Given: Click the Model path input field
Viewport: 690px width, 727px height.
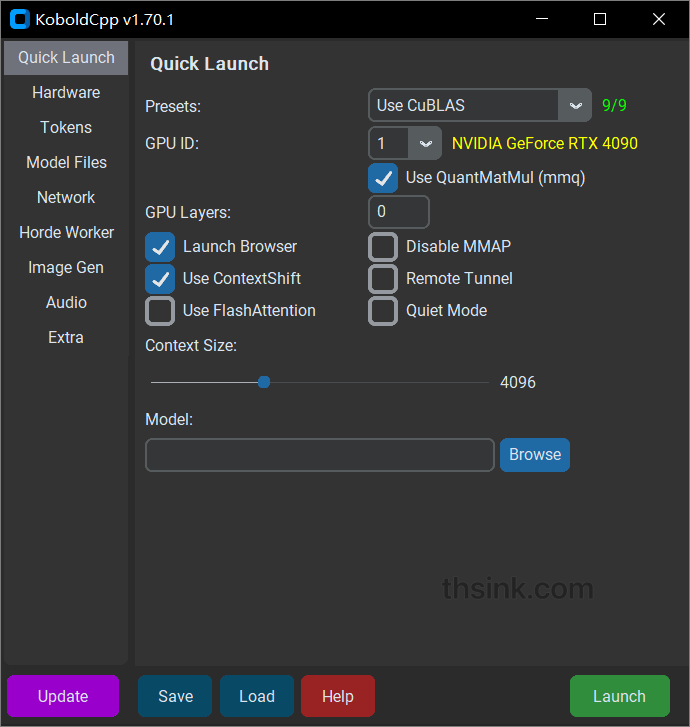Looking at the screenshot, I should (320, 455).
